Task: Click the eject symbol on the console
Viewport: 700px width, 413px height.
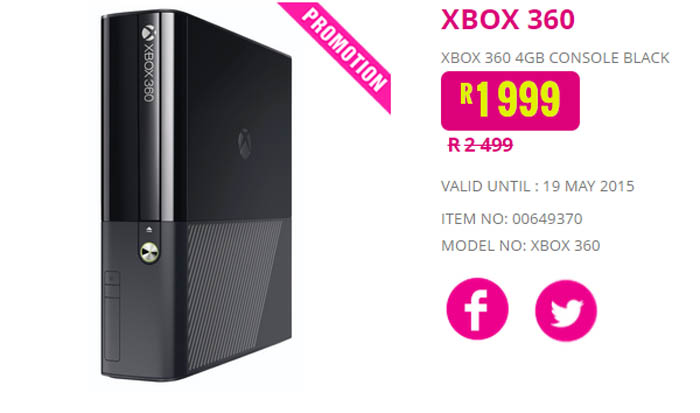Action: click(x=149, y=229)
